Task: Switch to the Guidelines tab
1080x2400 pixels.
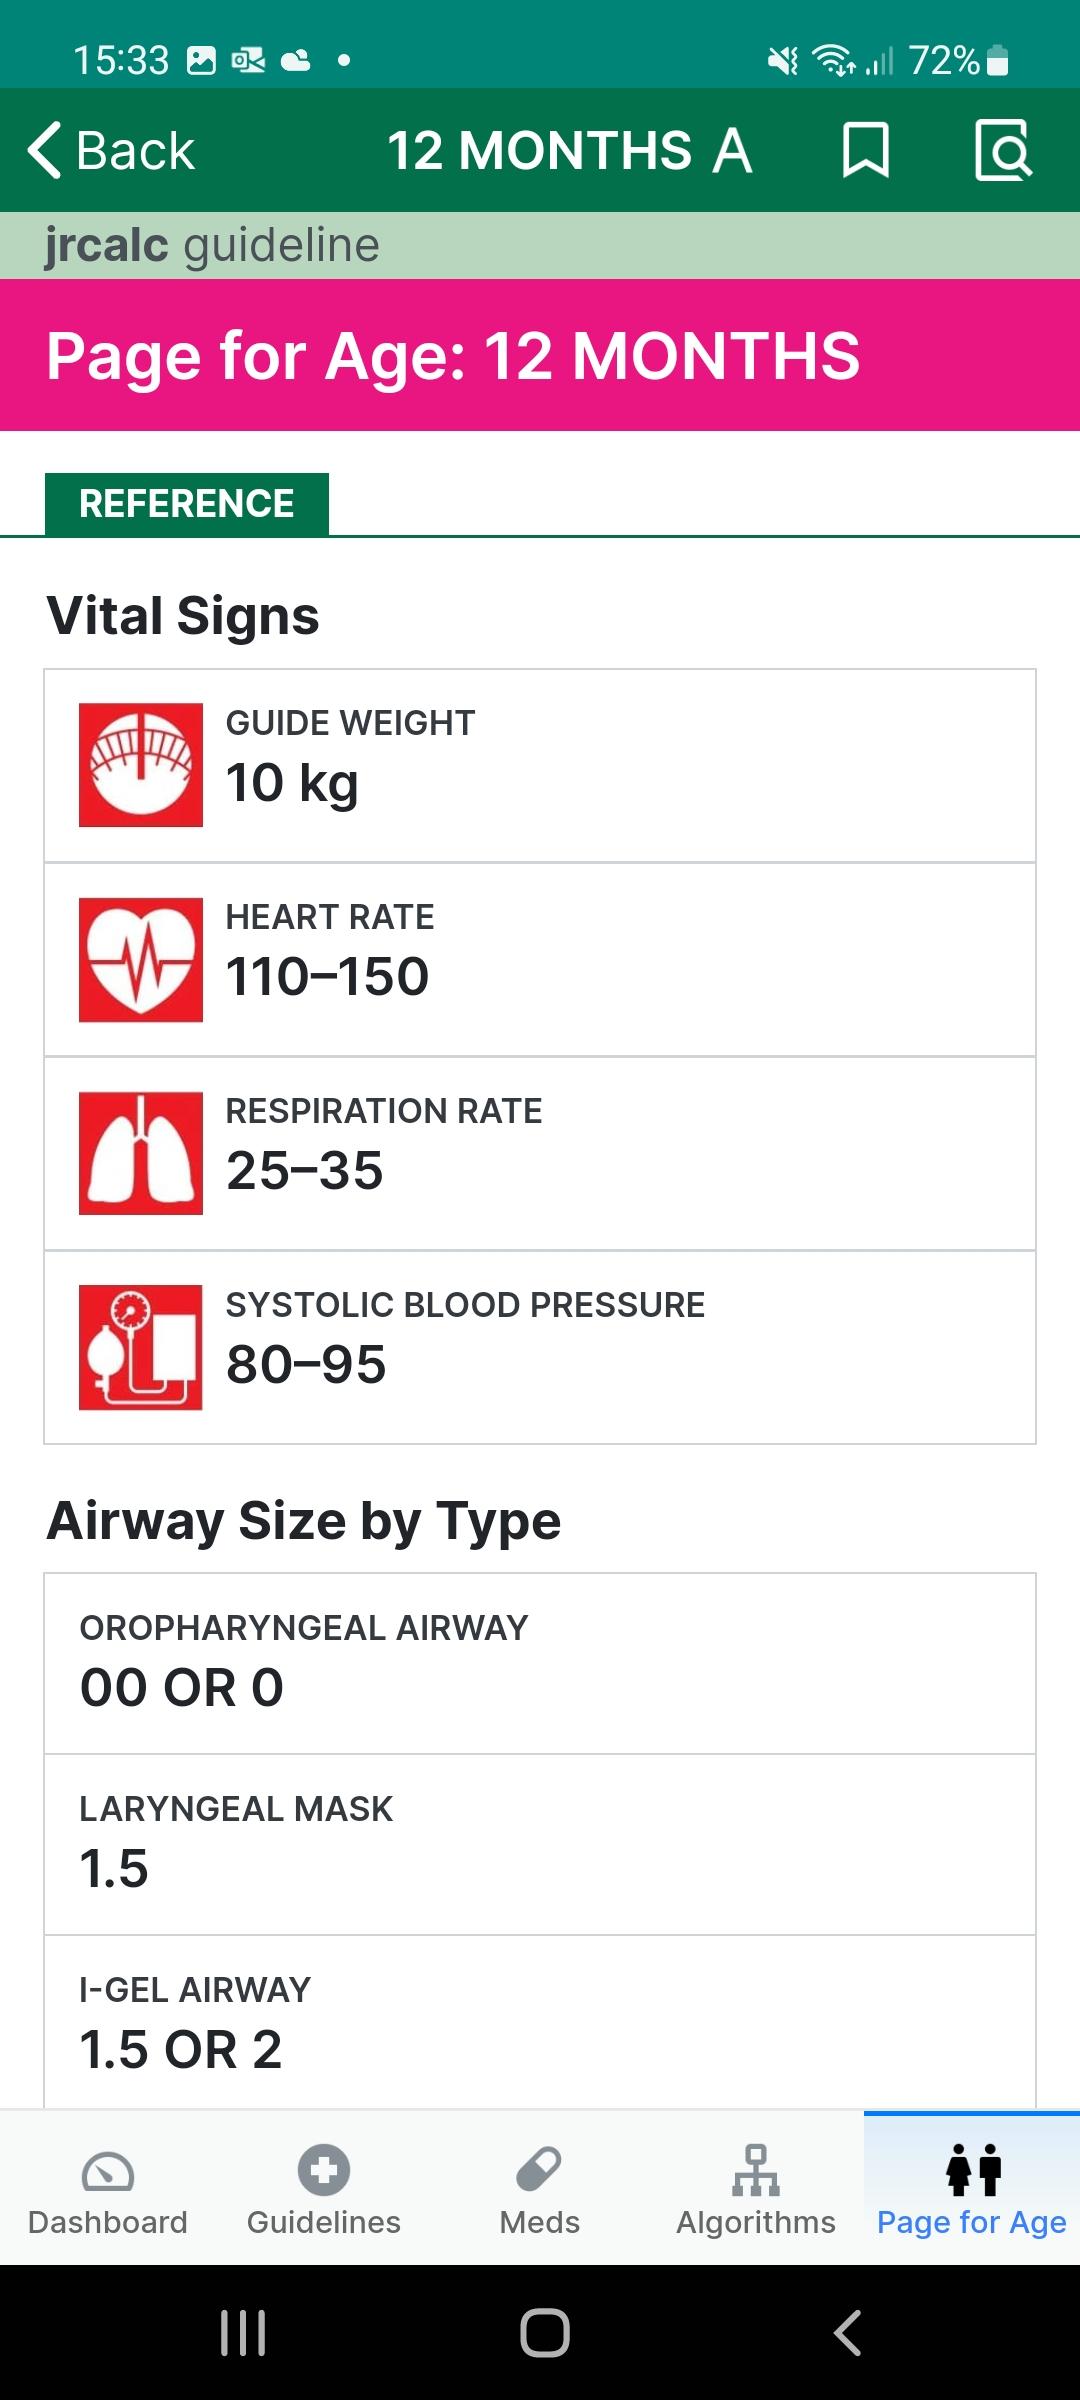Action: click(324, 2189)
